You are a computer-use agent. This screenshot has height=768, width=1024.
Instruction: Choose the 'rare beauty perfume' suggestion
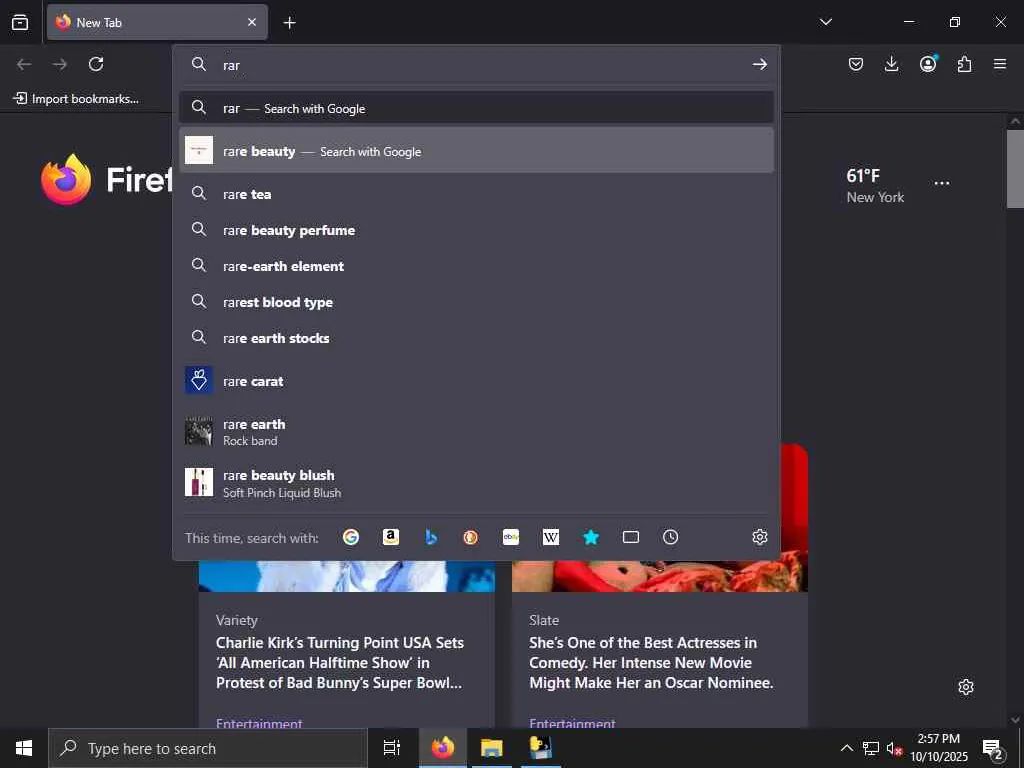(x=477, y=230)
